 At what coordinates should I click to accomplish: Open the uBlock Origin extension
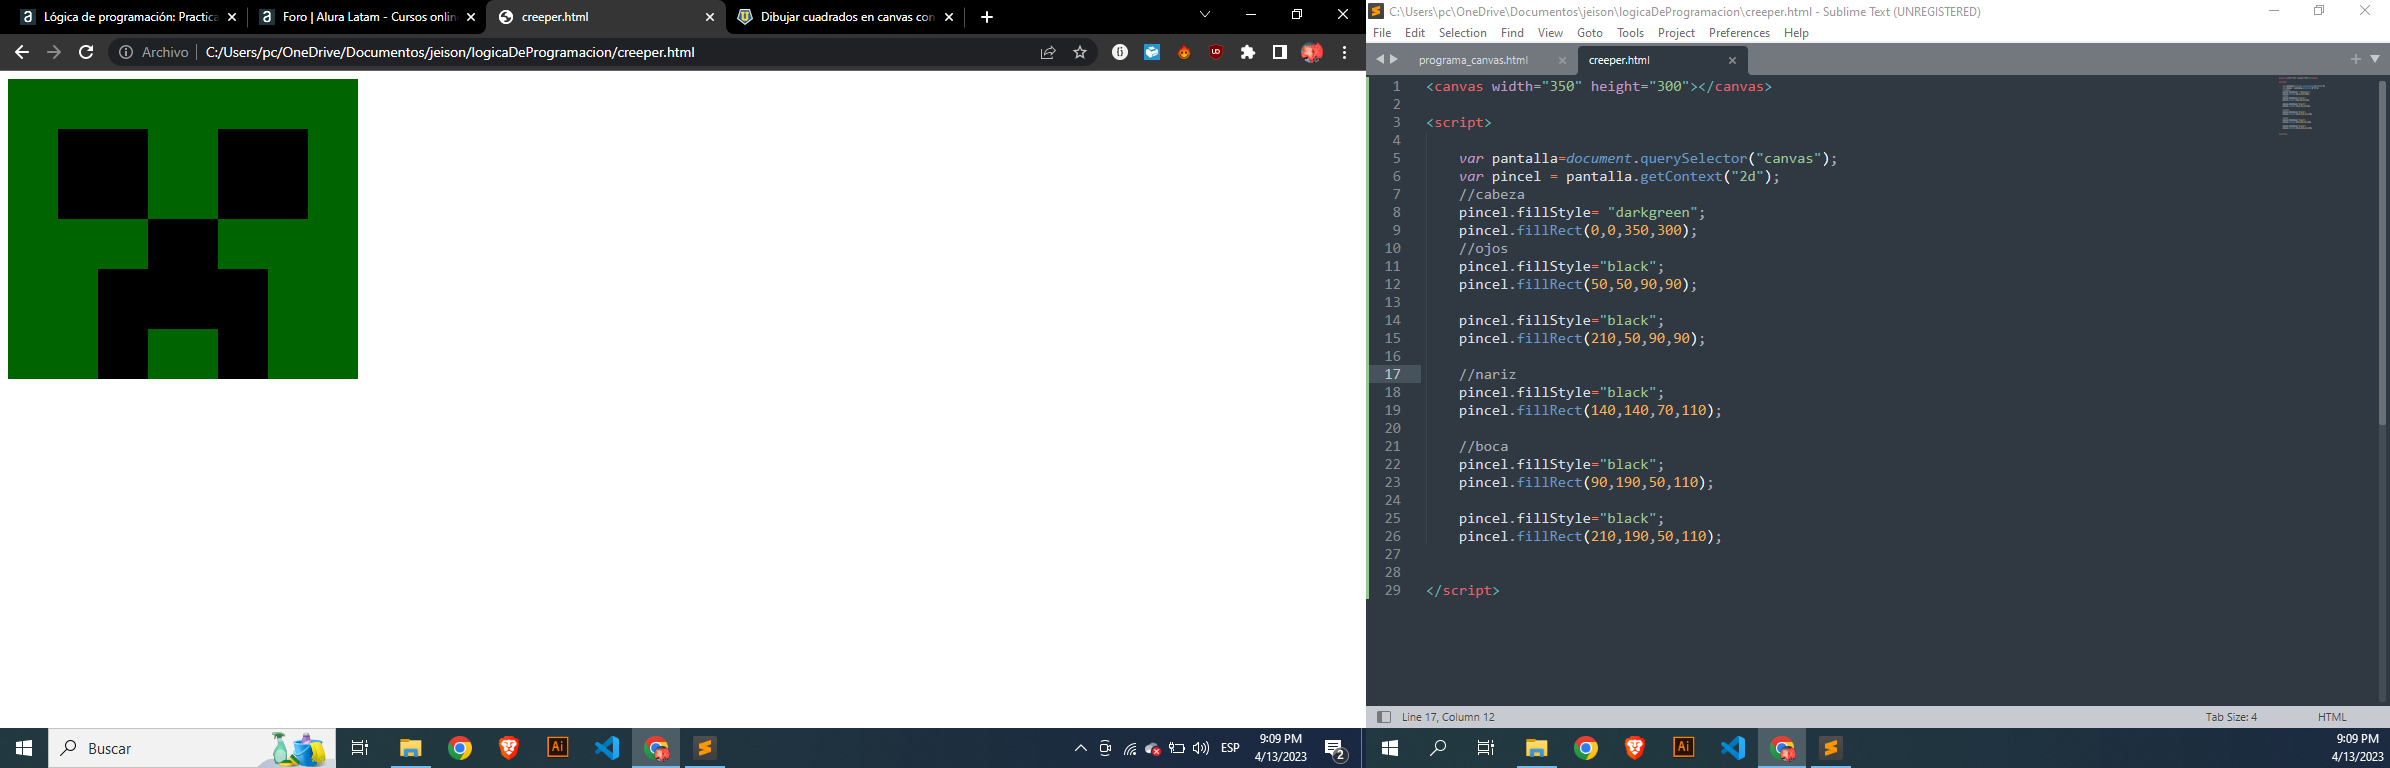(1216, 52)
